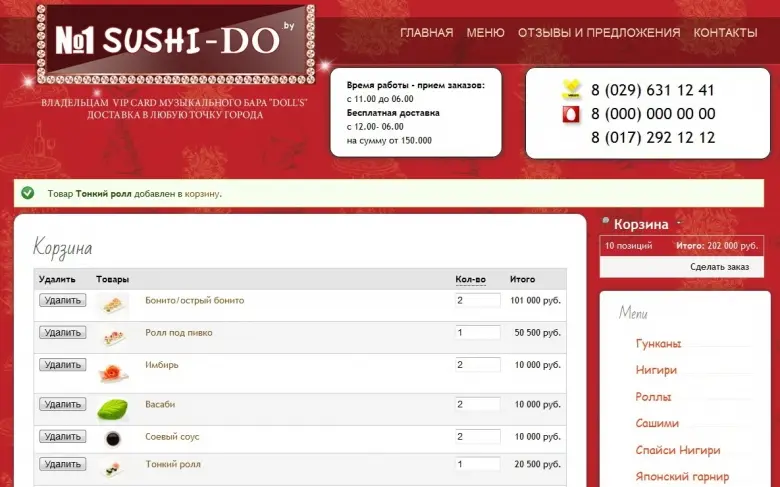780x487 pixels.
Task: Open the Васаби product thumbnail
Action: (x=112, y=409)
